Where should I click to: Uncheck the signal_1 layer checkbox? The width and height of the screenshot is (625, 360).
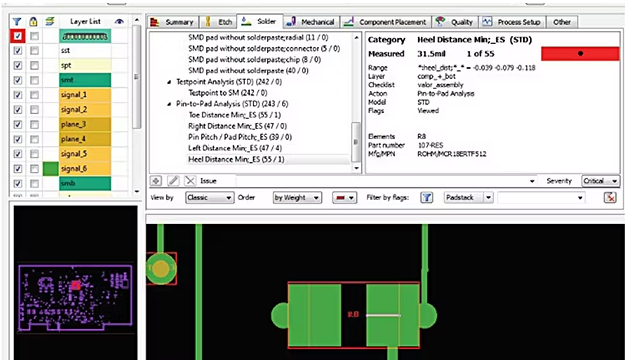click(18, 95)
